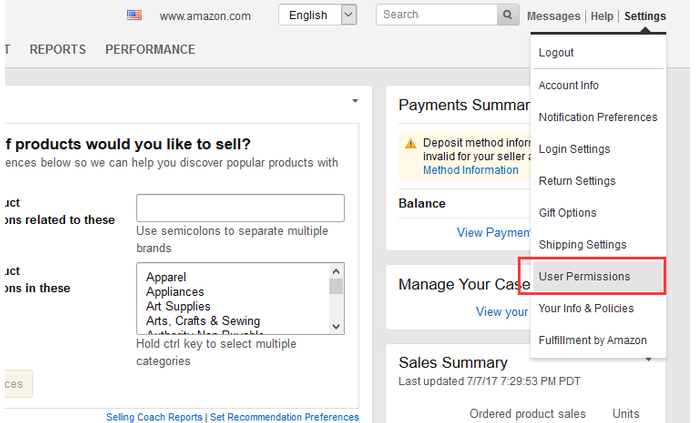Click the US flag marketplace icon
Viewport: 700px width, 423px height.
pyautogui.click(x=134, y=15)
